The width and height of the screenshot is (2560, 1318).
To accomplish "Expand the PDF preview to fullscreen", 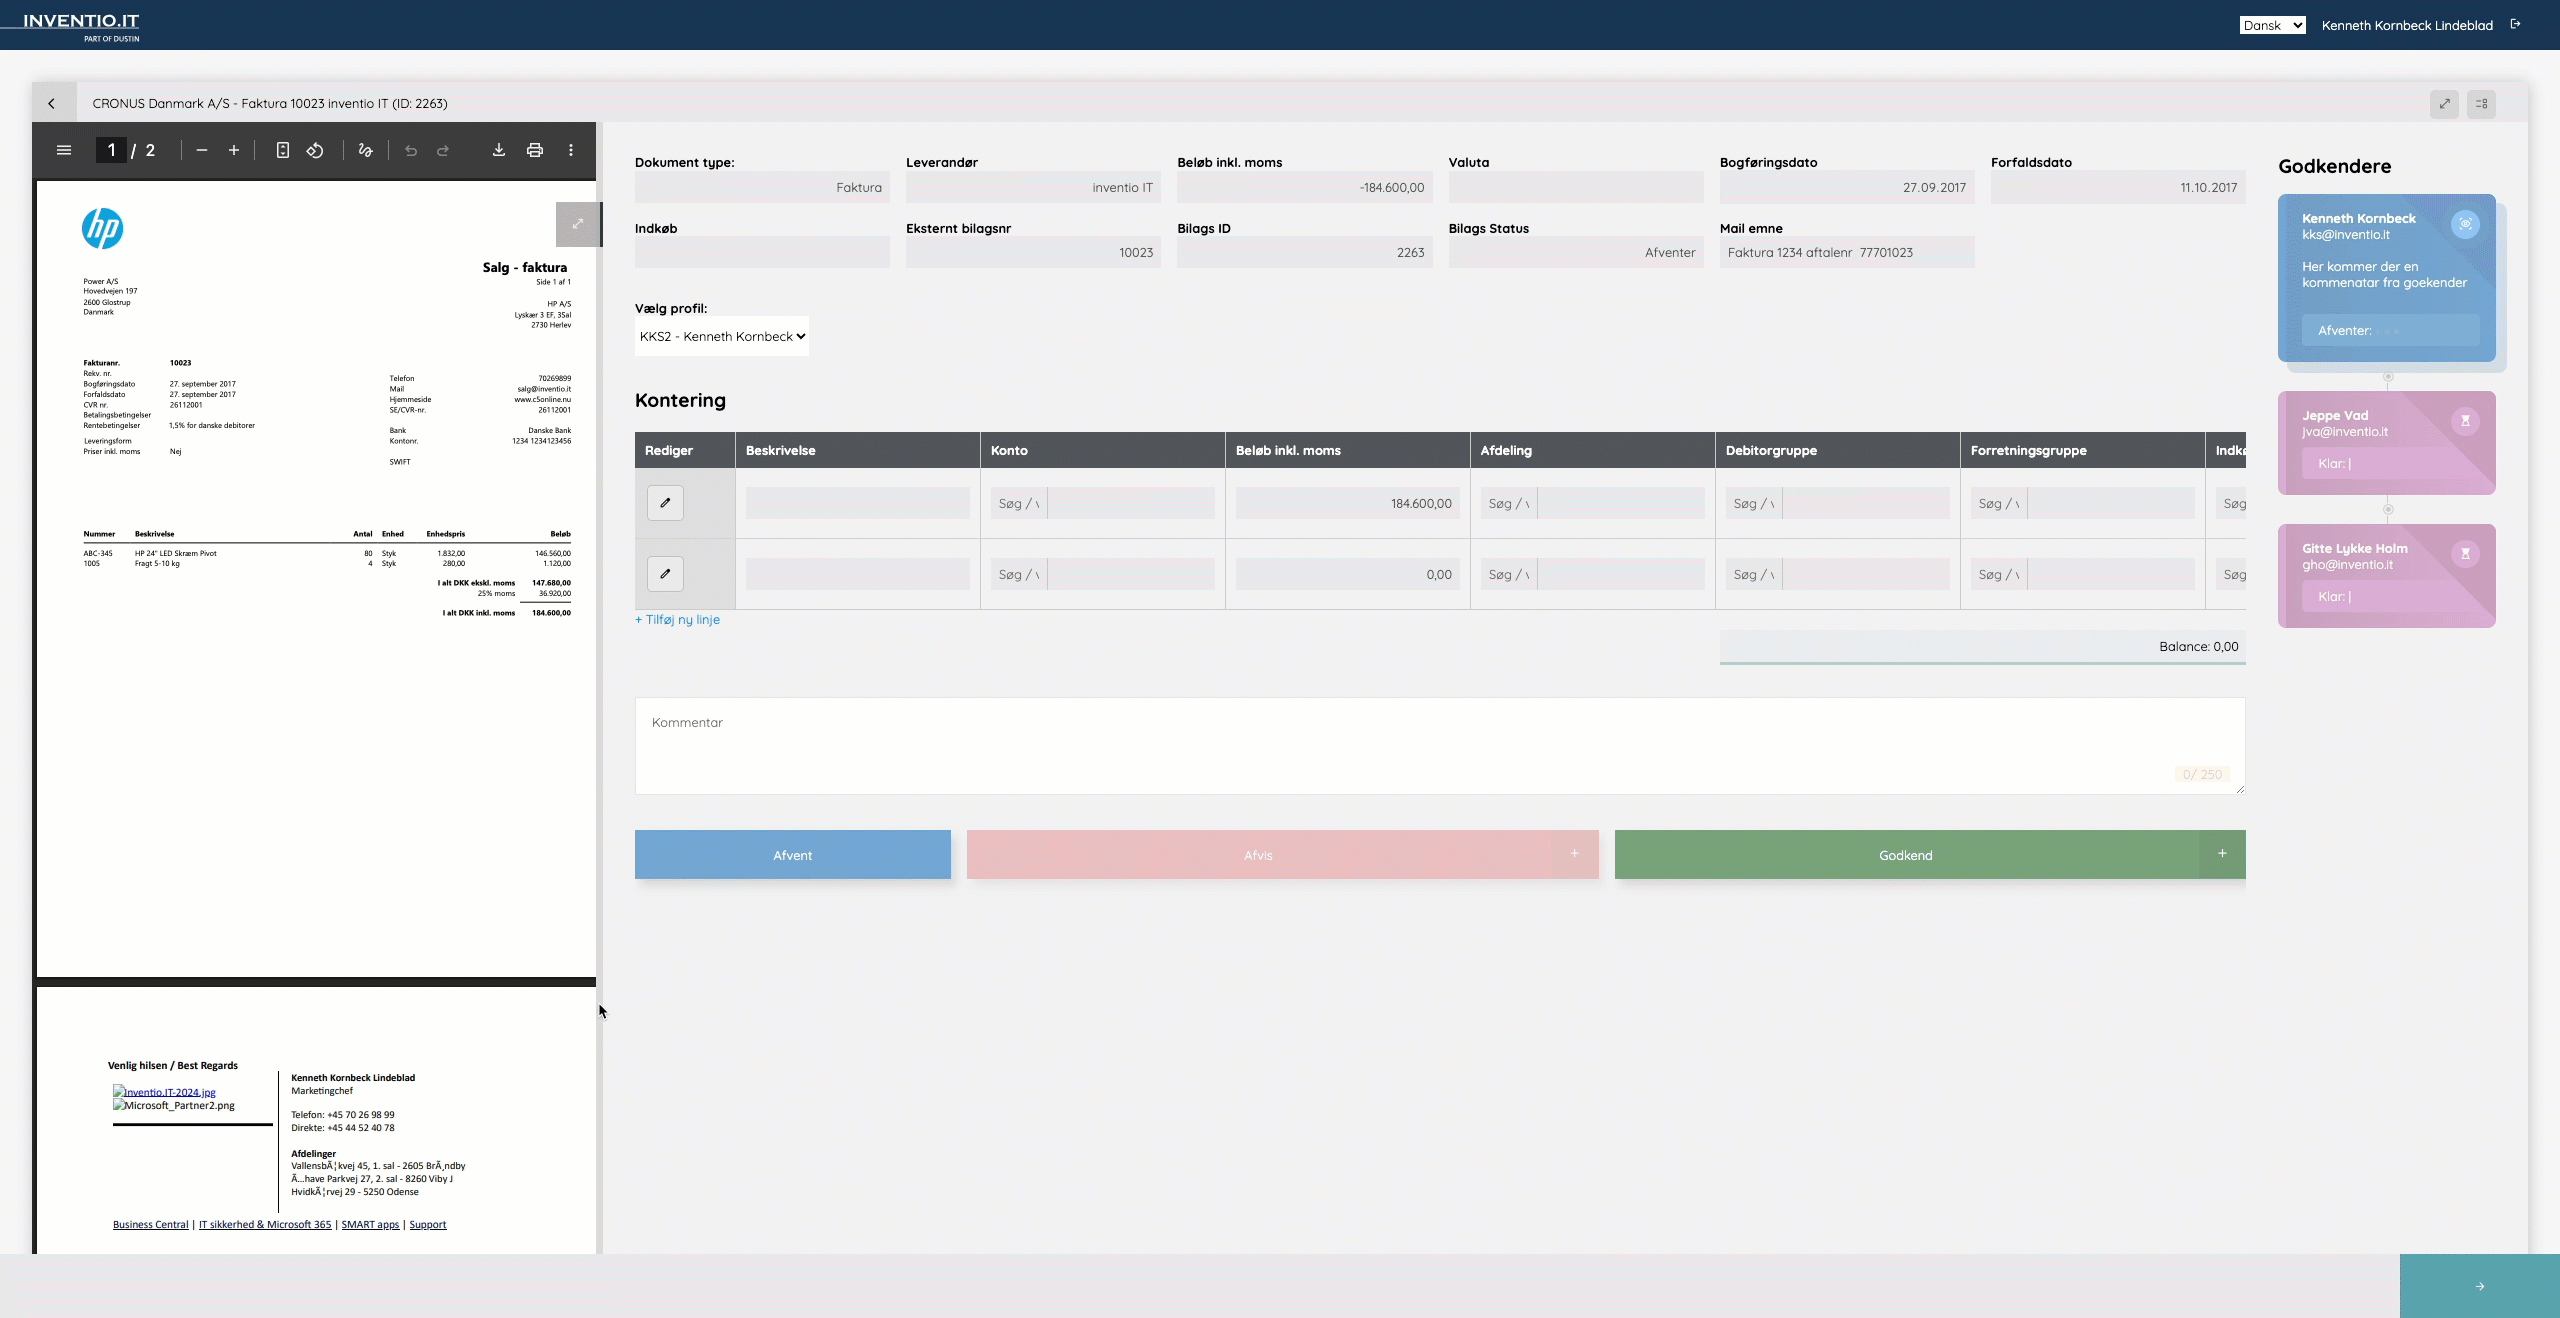I will (577, 224).
